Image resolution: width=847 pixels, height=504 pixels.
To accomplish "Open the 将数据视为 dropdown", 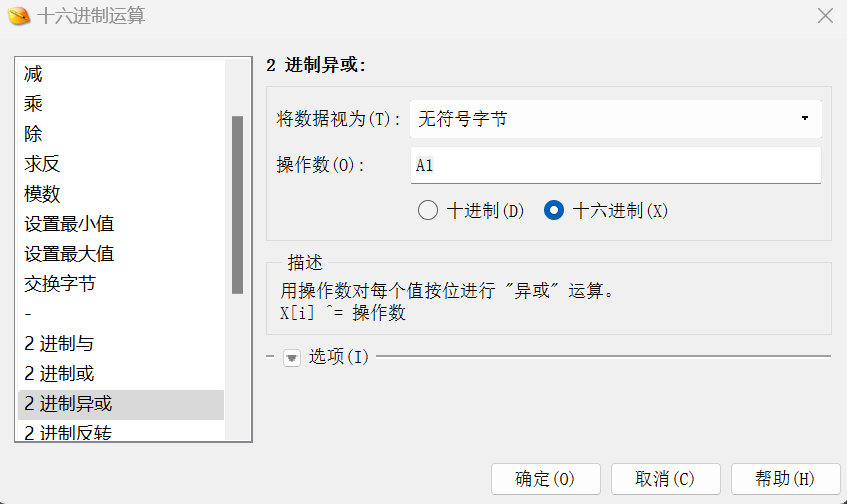I will click(616, 119).
